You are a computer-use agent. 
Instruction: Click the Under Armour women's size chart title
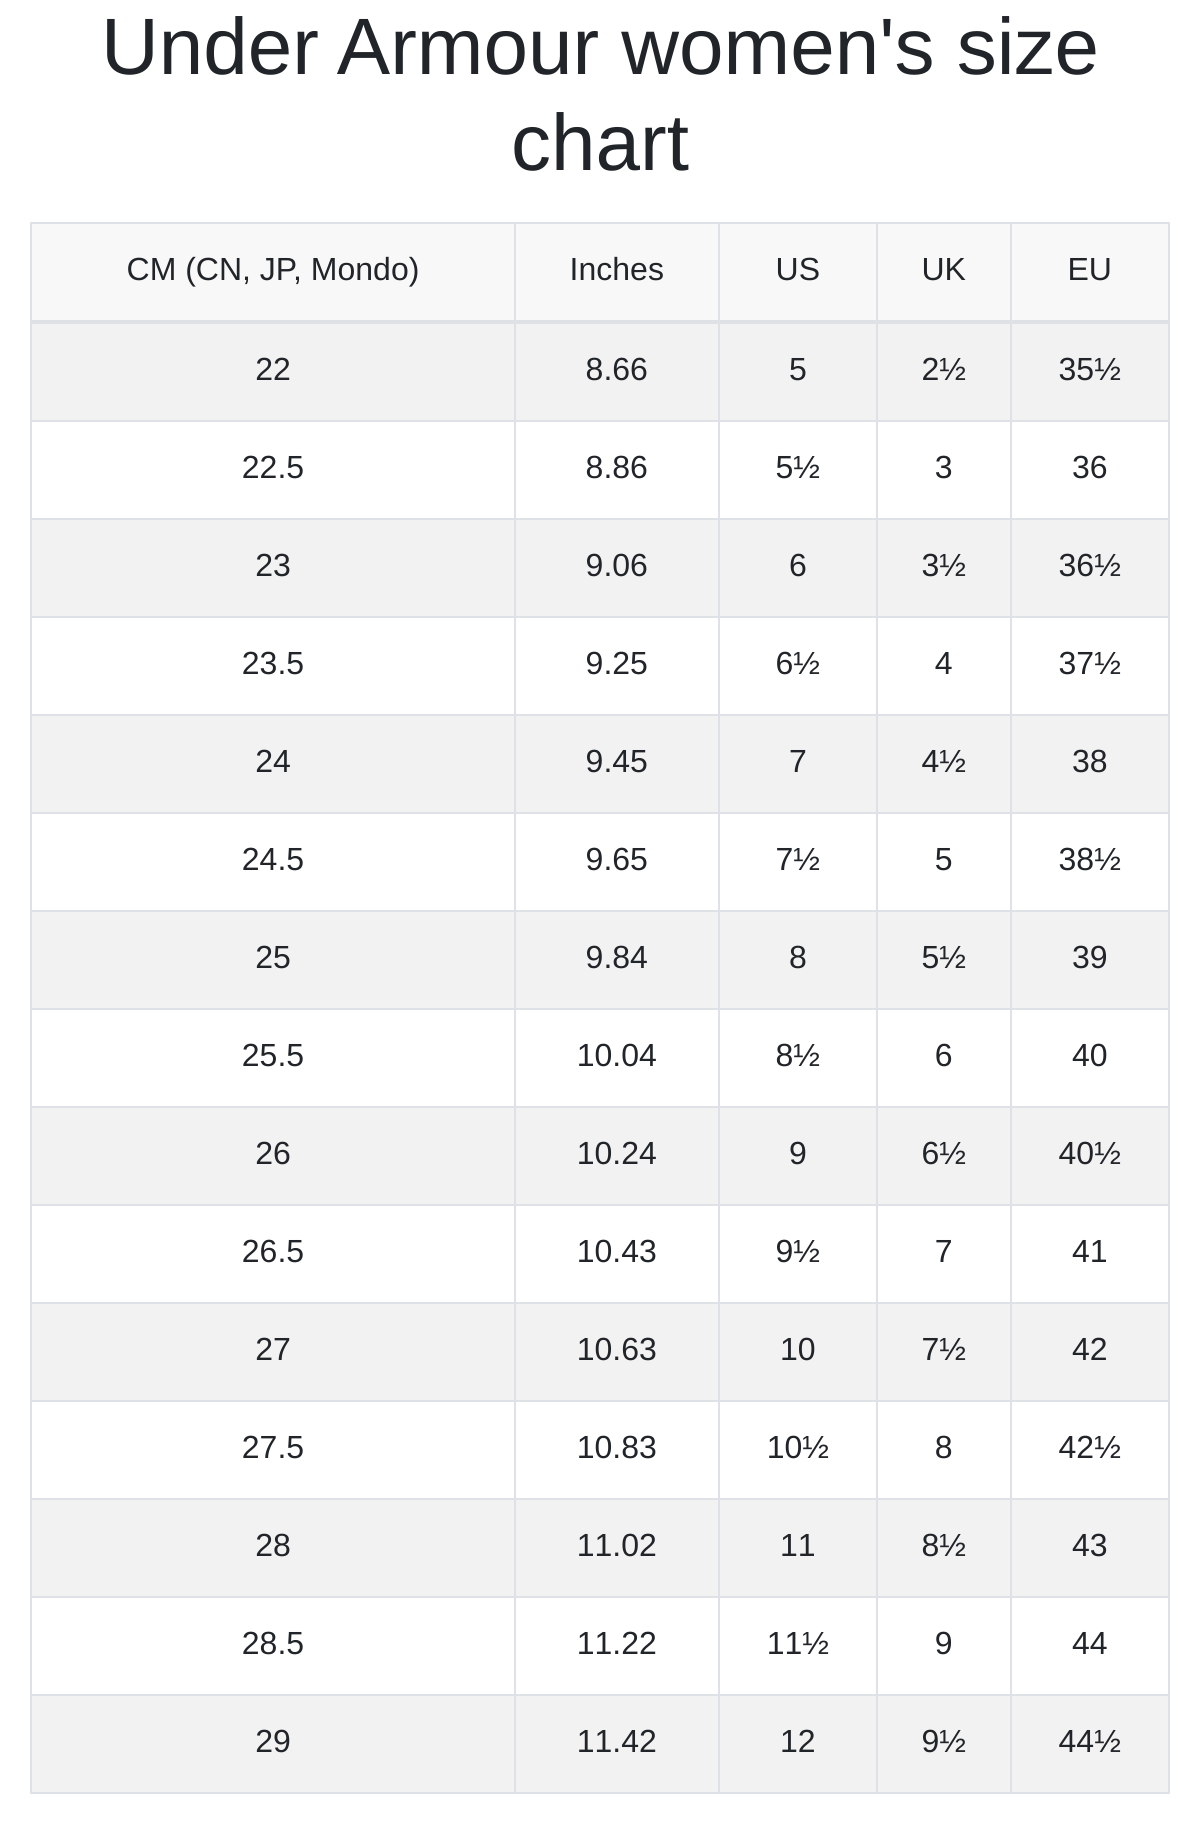point(600,95)
